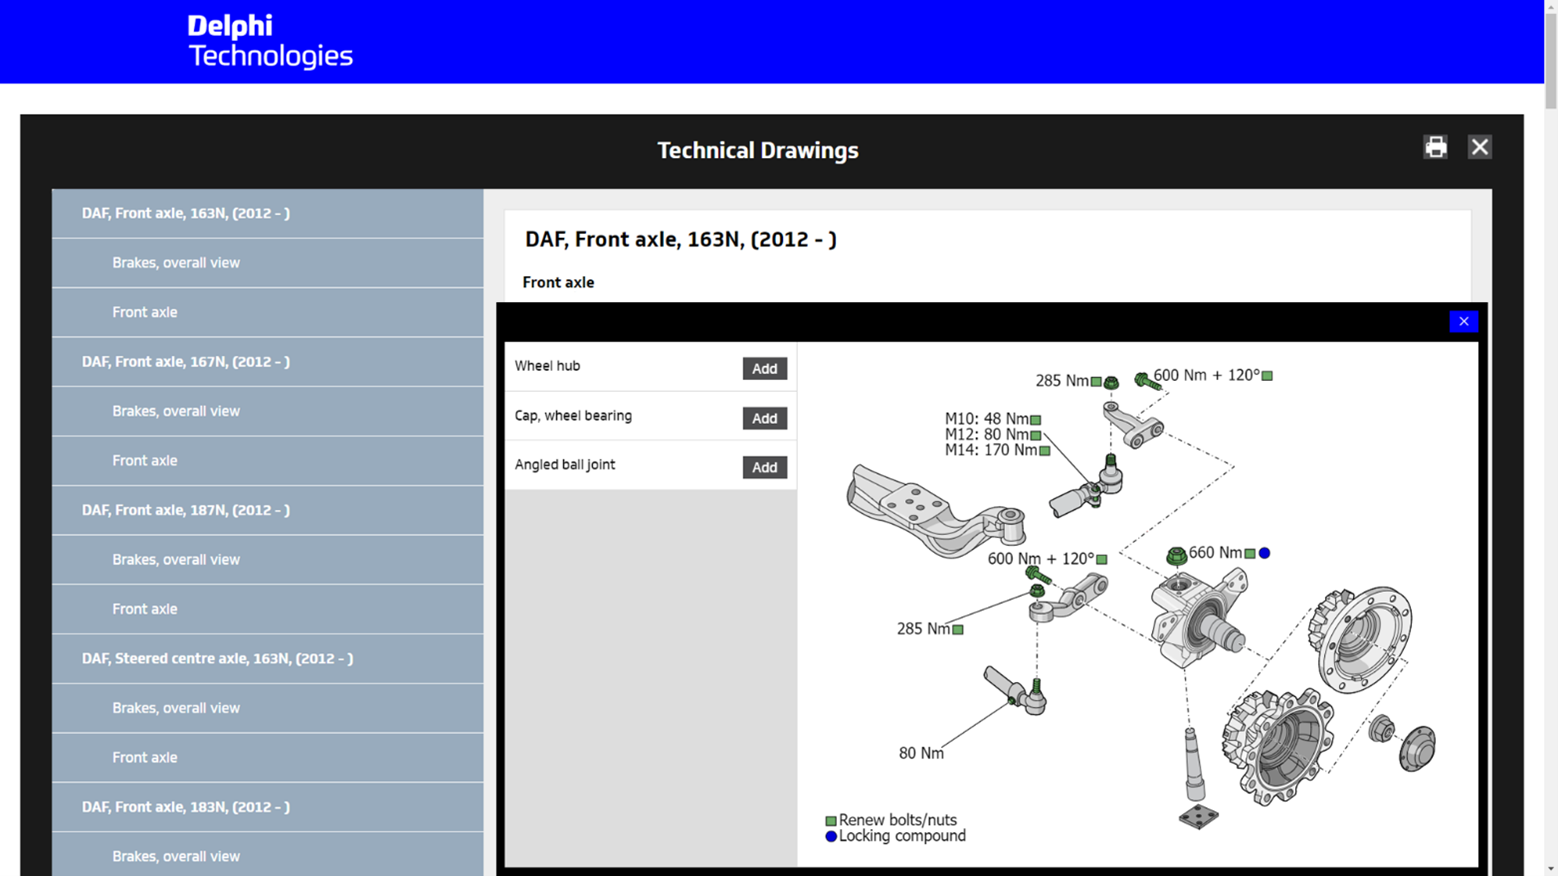Add the Wheel hub part

click(x=764, y=368)
